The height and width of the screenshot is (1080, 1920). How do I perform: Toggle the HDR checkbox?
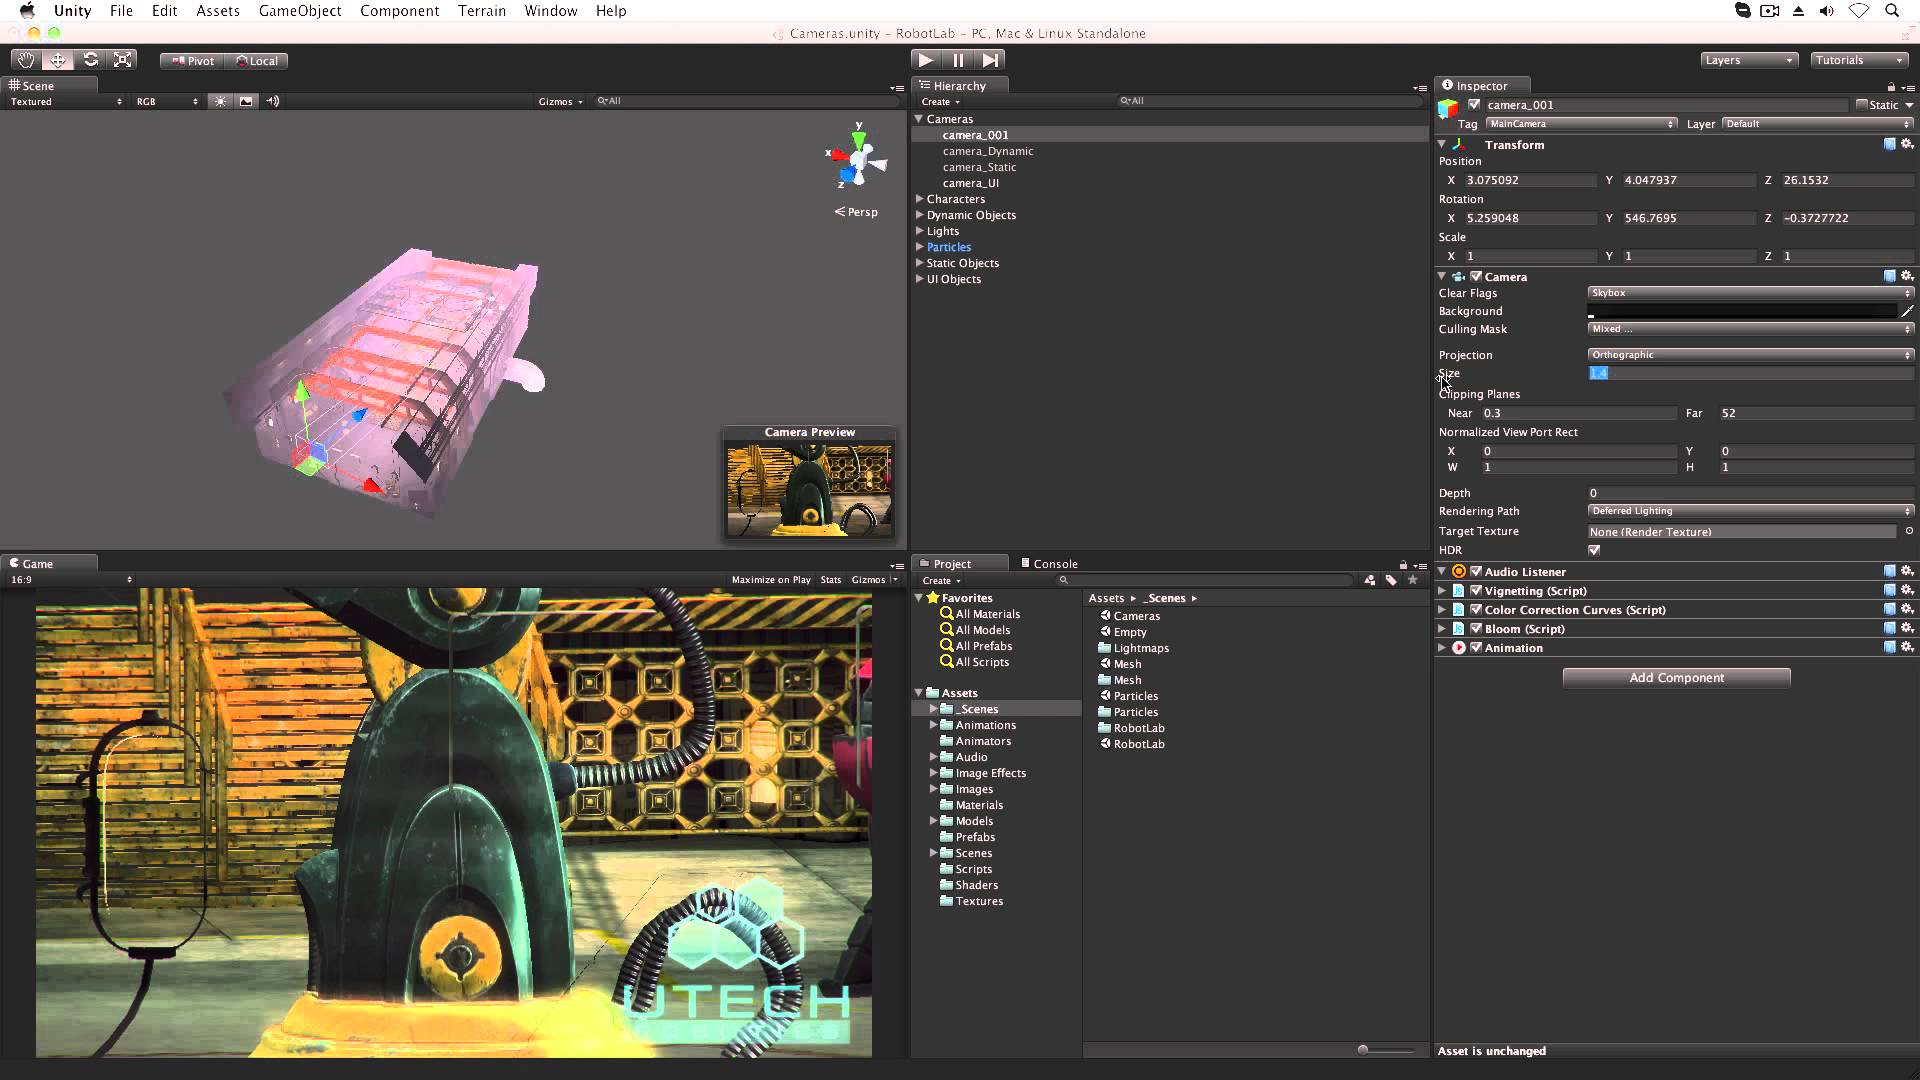click(1594, 550)
